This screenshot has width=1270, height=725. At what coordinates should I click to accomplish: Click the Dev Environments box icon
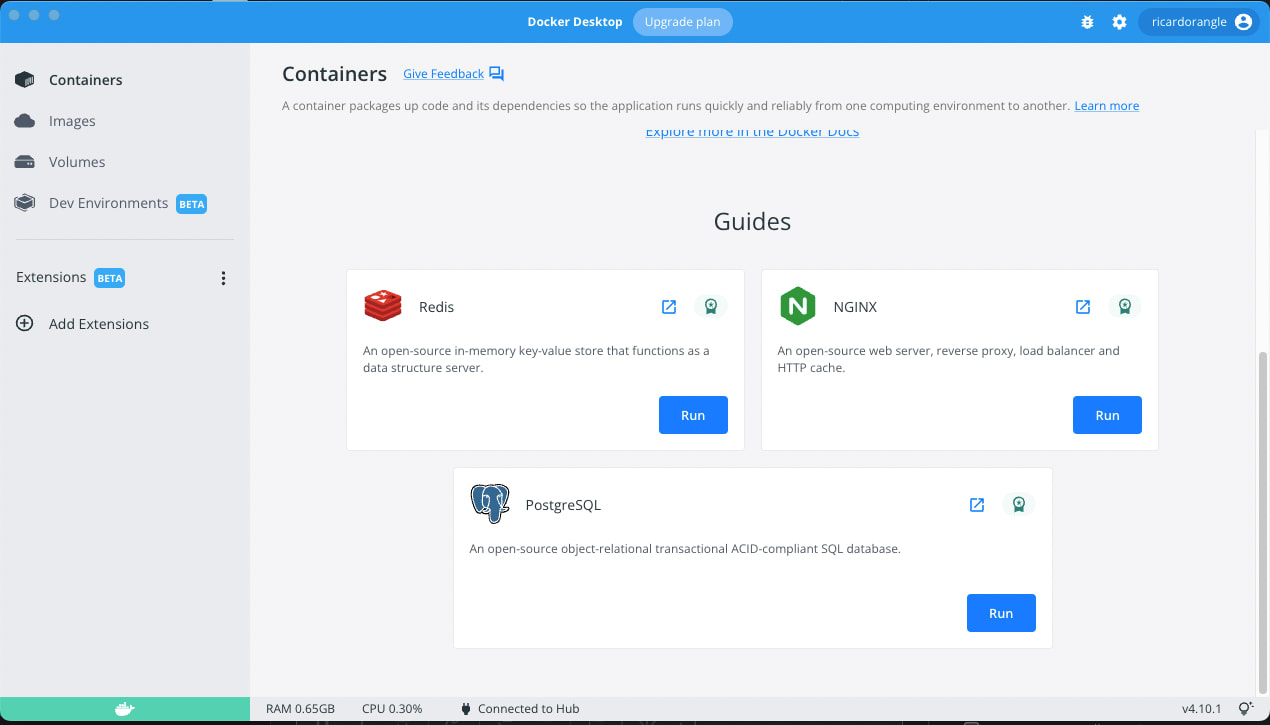tap(25, 203)
